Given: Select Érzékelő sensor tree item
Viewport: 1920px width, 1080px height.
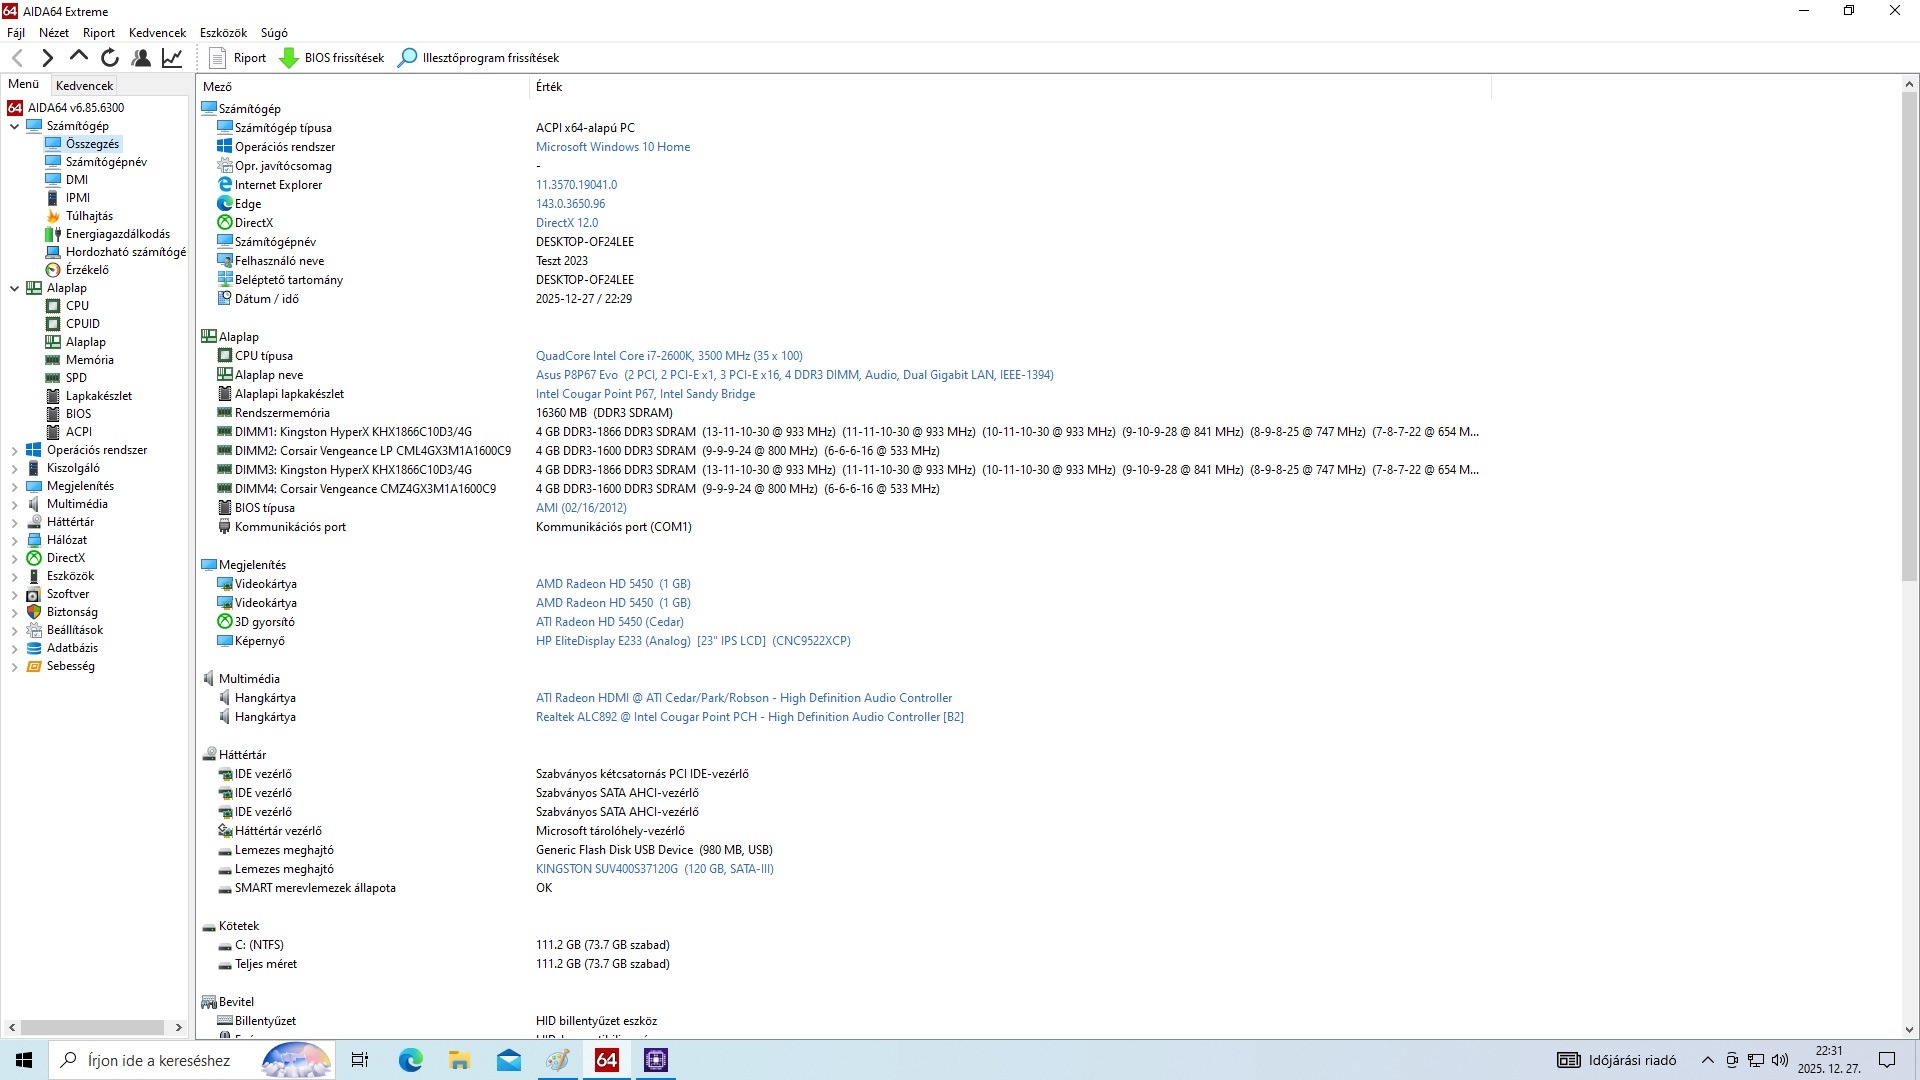Looking at the screenshot, I should point(87,270).
